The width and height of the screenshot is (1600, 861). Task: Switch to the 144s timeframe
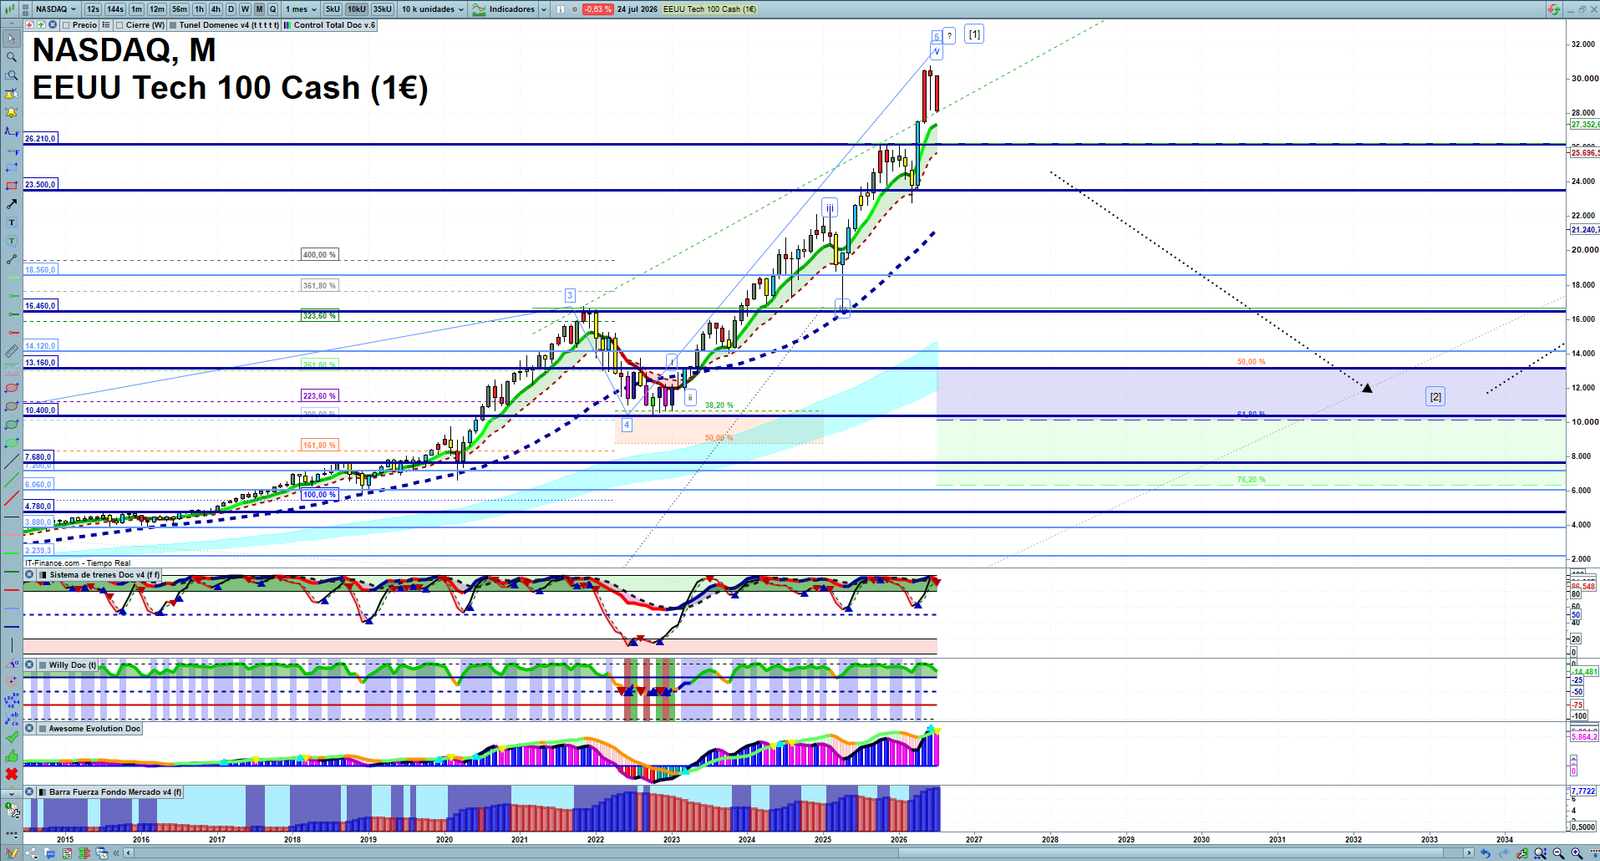(x=115, y=9)
